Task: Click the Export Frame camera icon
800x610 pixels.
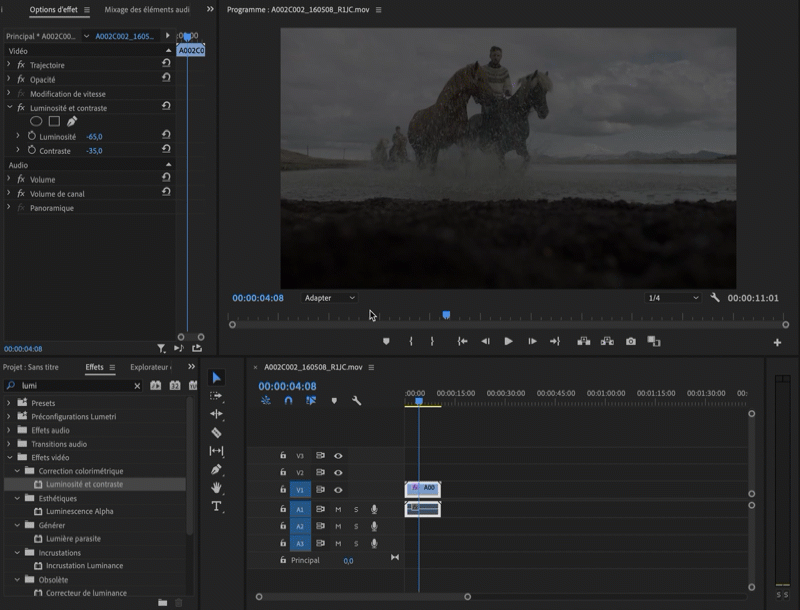Action: 631,341
